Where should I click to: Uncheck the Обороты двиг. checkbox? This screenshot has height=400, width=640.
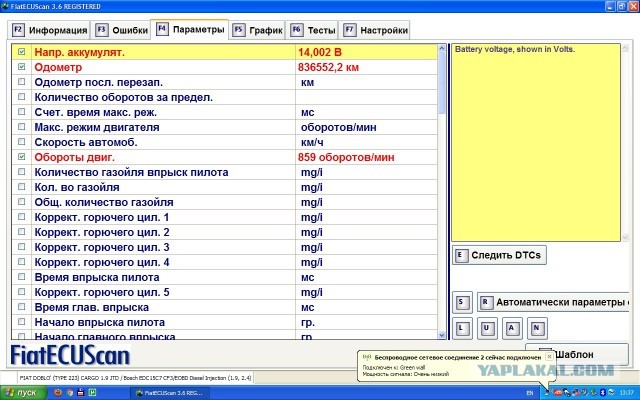[x=22, y=157]
